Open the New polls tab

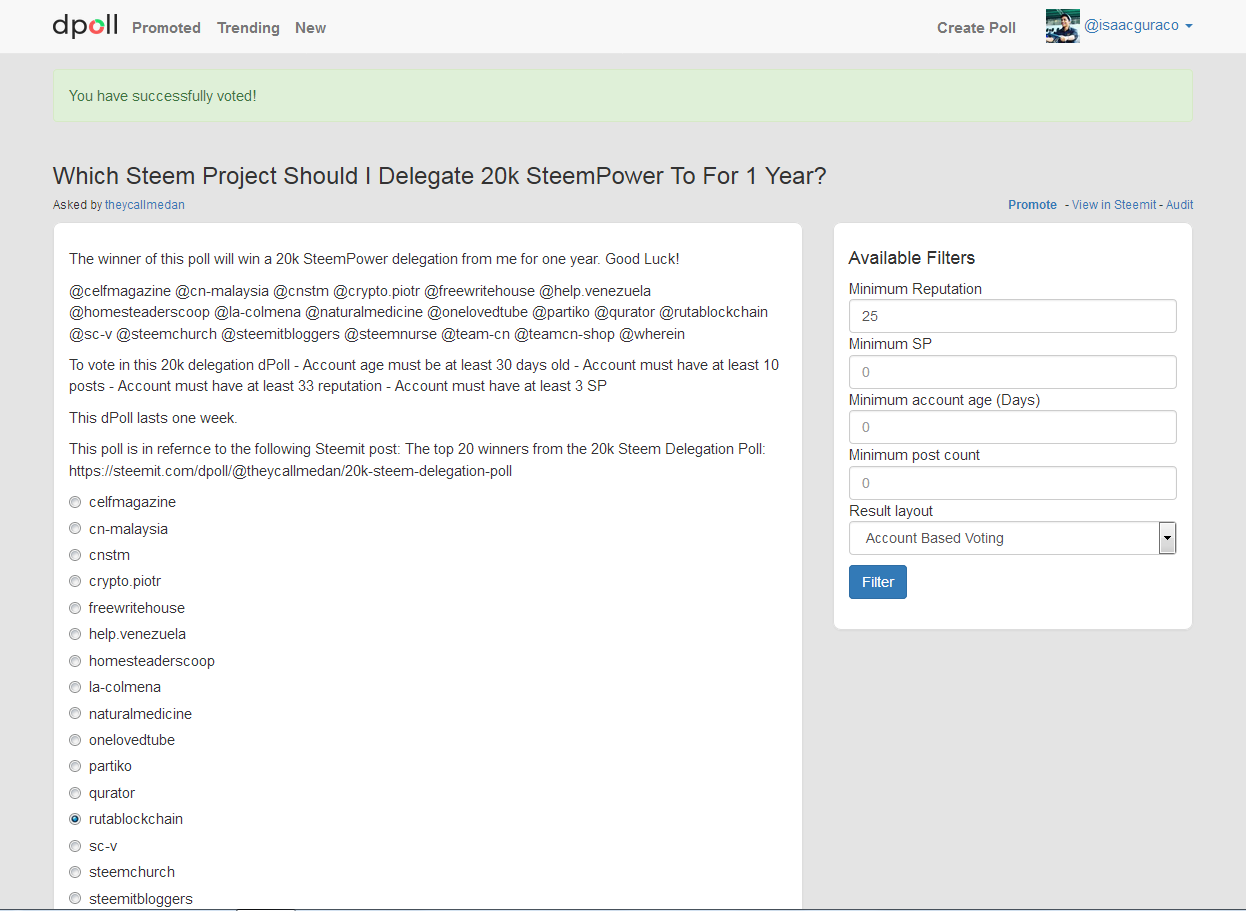pos(310,28)
